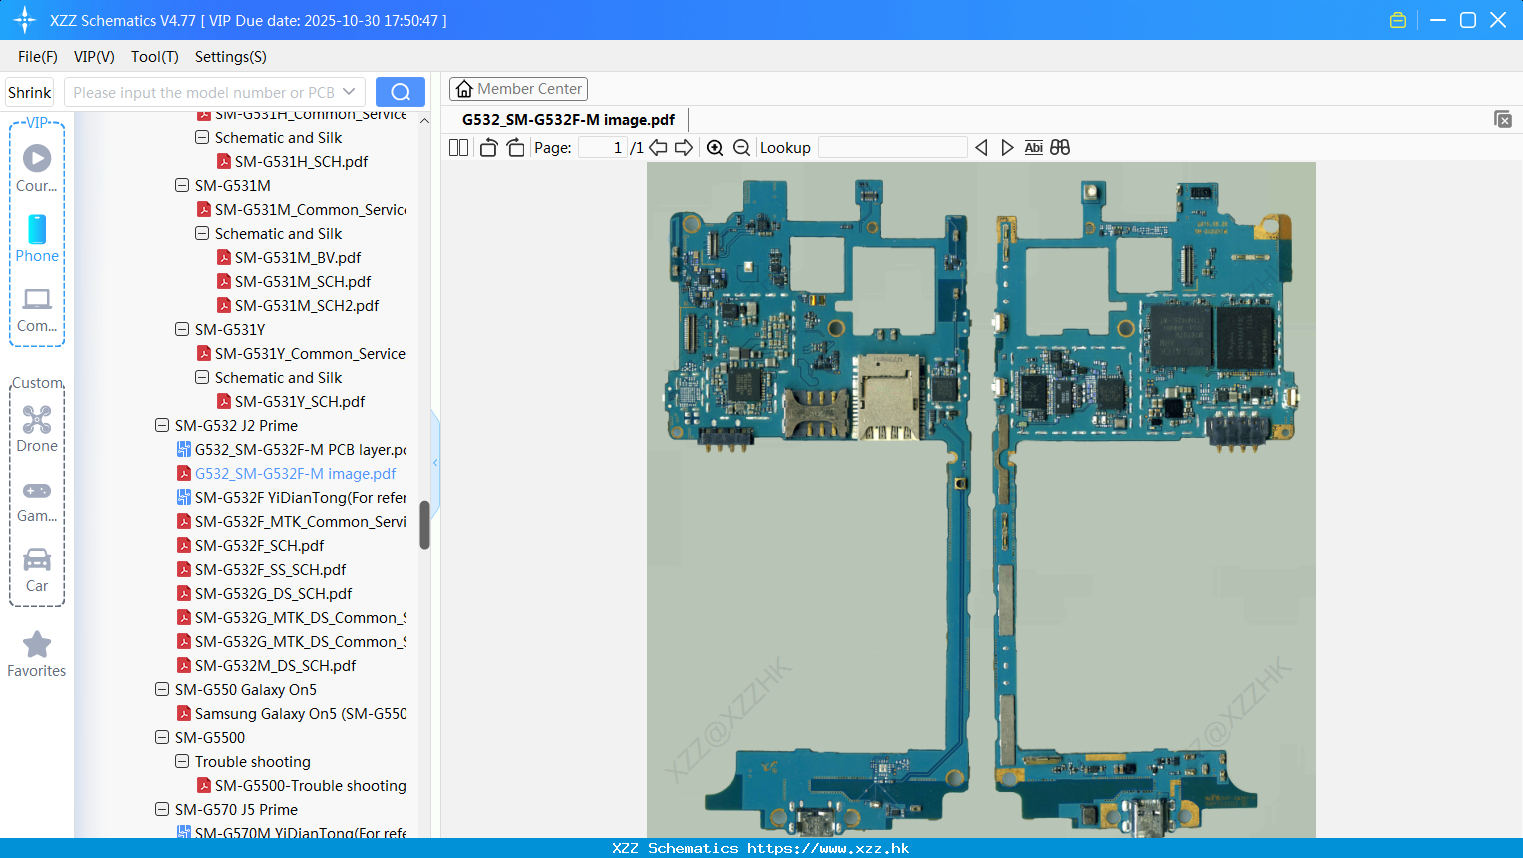Image resolution: width=1523 pixels, height=858 pixels.
Task: Open SM-G531H_SCH.pdf
Action: coord(301,162)
